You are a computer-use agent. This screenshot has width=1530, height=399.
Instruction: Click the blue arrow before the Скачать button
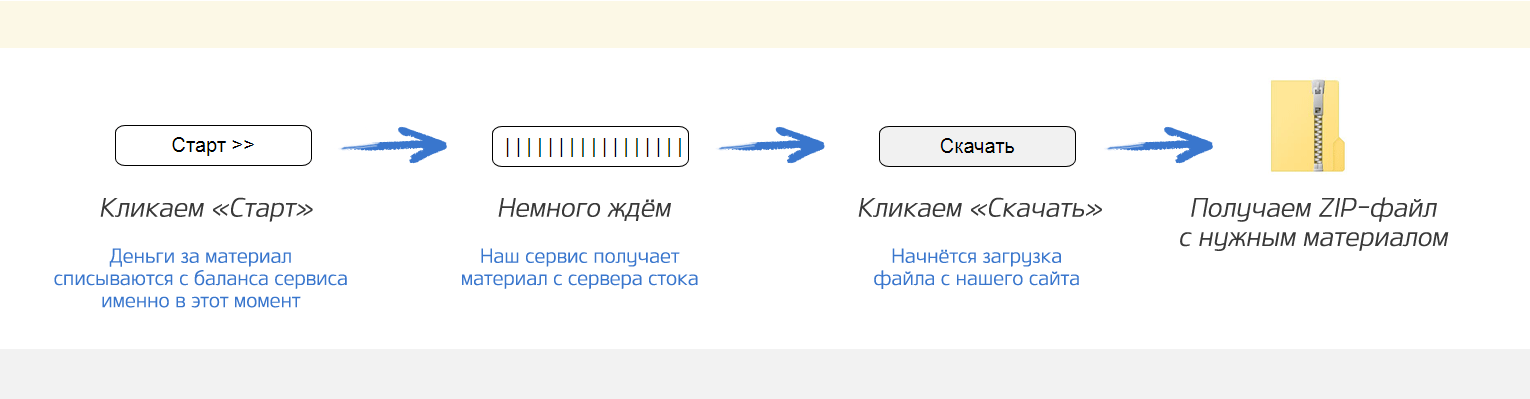point(771,143)
